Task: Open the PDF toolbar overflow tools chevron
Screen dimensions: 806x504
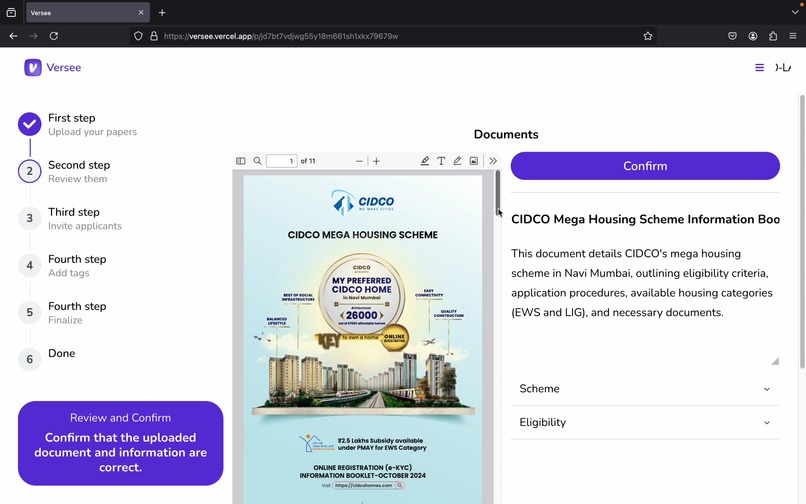Action: (x=493, y=161)
